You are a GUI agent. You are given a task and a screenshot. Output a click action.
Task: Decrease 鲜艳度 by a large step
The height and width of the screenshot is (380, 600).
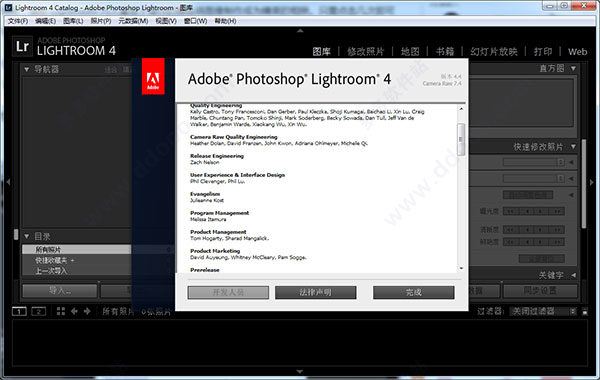[x=511, y=242]
